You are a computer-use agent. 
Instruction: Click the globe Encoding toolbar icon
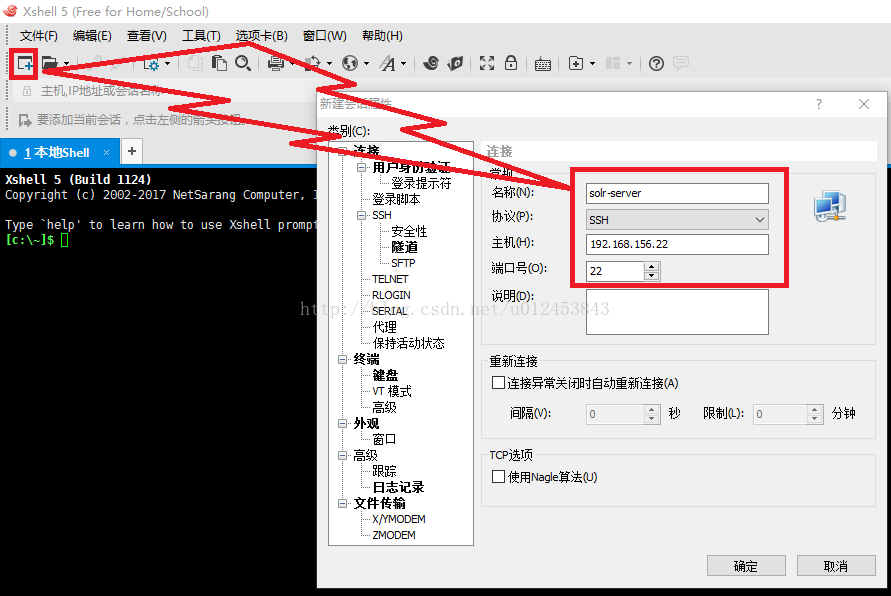coord(350,63)
